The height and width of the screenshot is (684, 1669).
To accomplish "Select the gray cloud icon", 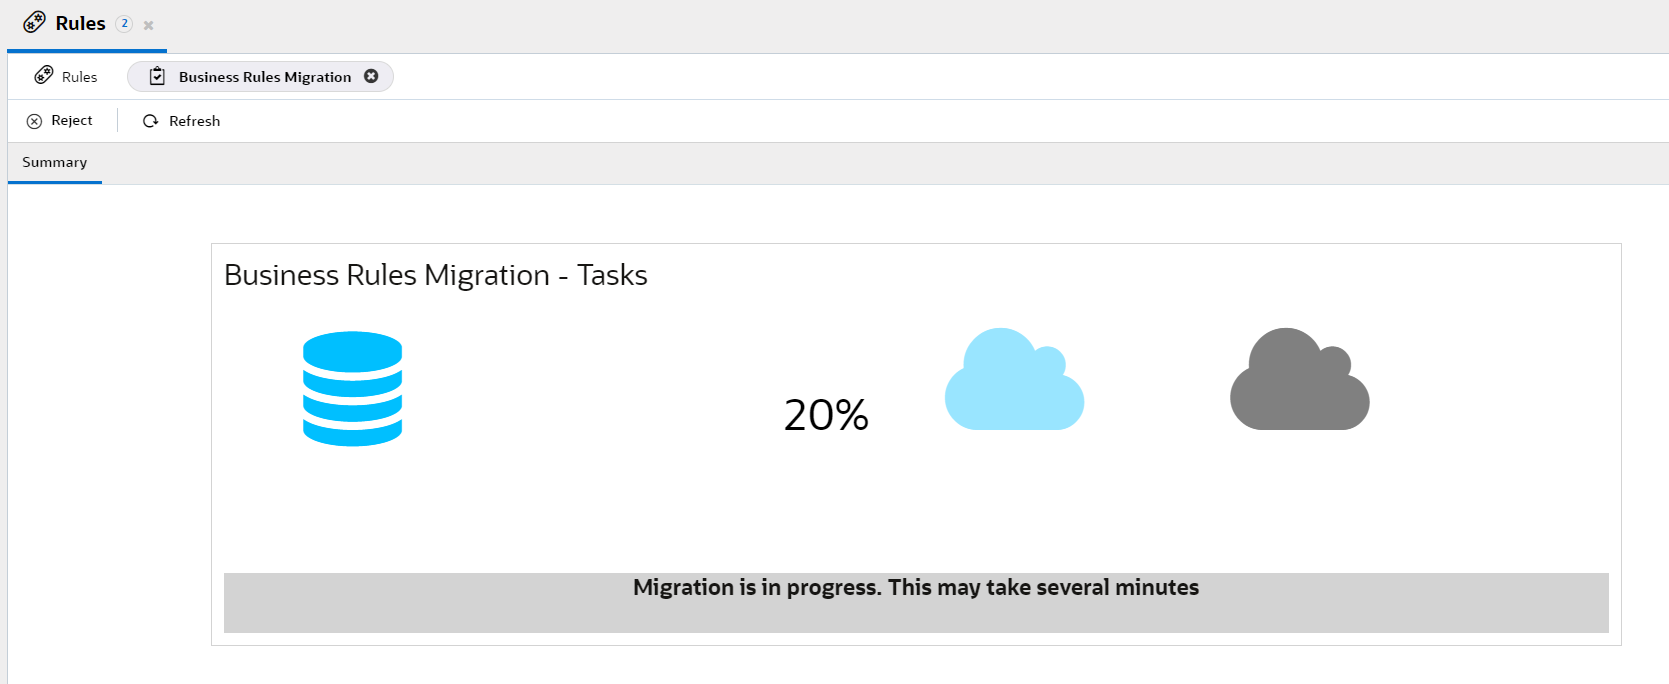I will click(1298, 380).
